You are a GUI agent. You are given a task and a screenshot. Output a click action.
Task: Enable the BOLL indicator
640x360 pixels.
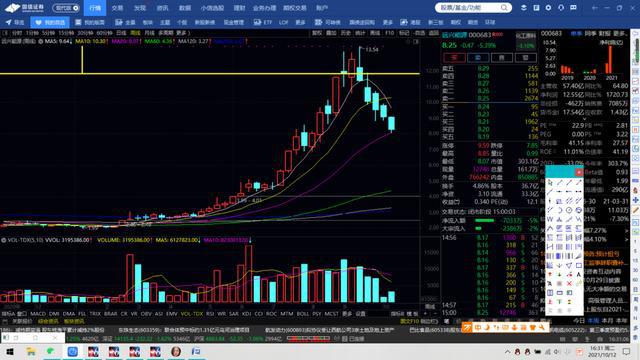pyautogui.click(x=303, y=313)
